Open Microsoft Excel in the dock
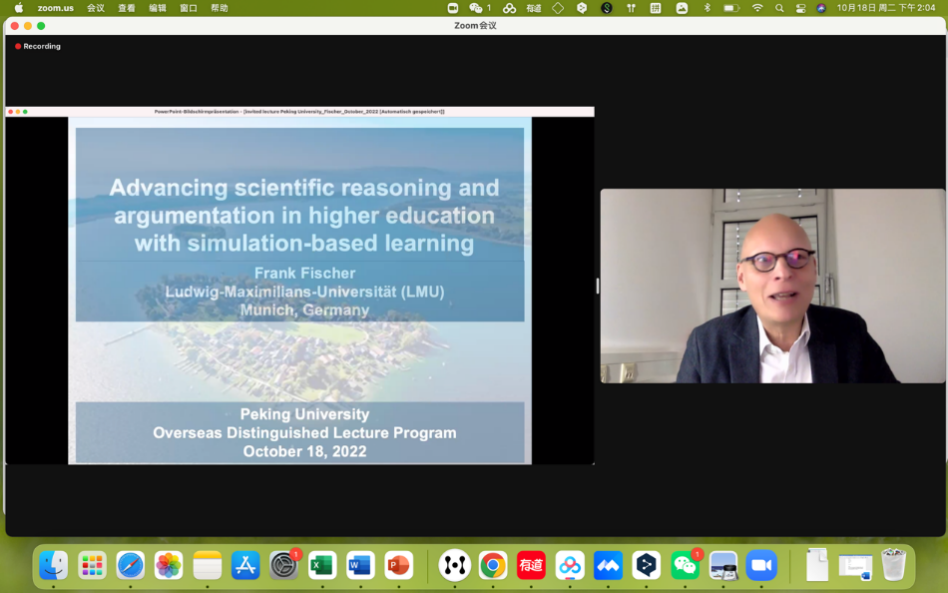 [322, 565]
